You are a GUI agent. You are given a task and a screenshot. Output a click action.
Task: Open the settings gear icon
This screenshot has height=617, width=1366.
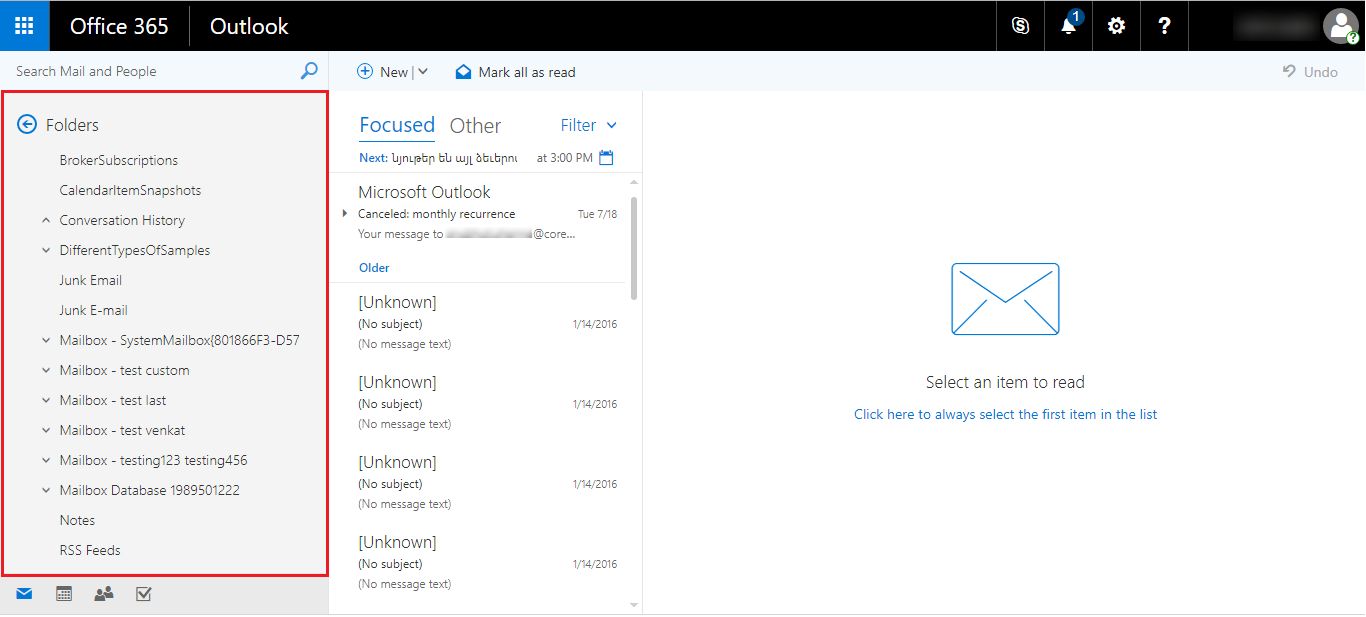point(1116,26)
